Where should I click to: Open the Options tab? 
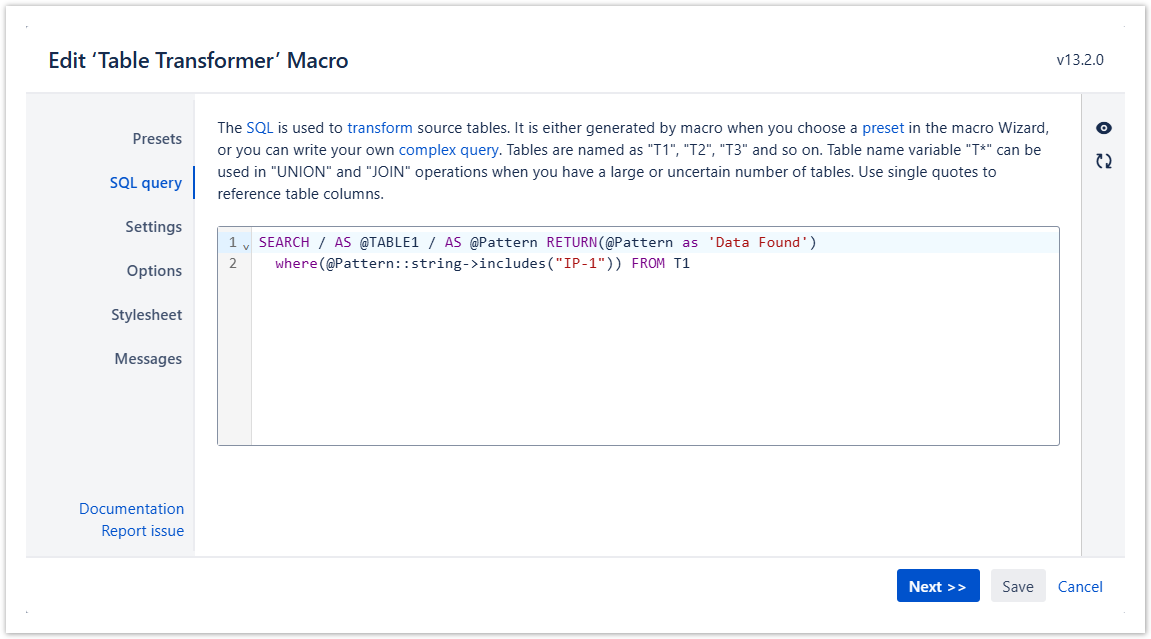click(x=154, y=271)
